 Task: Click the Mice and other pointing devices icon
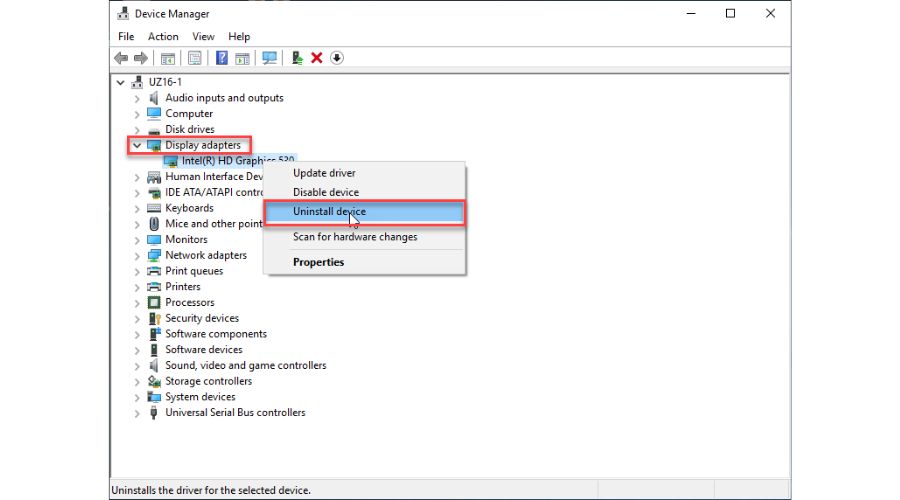154,224
